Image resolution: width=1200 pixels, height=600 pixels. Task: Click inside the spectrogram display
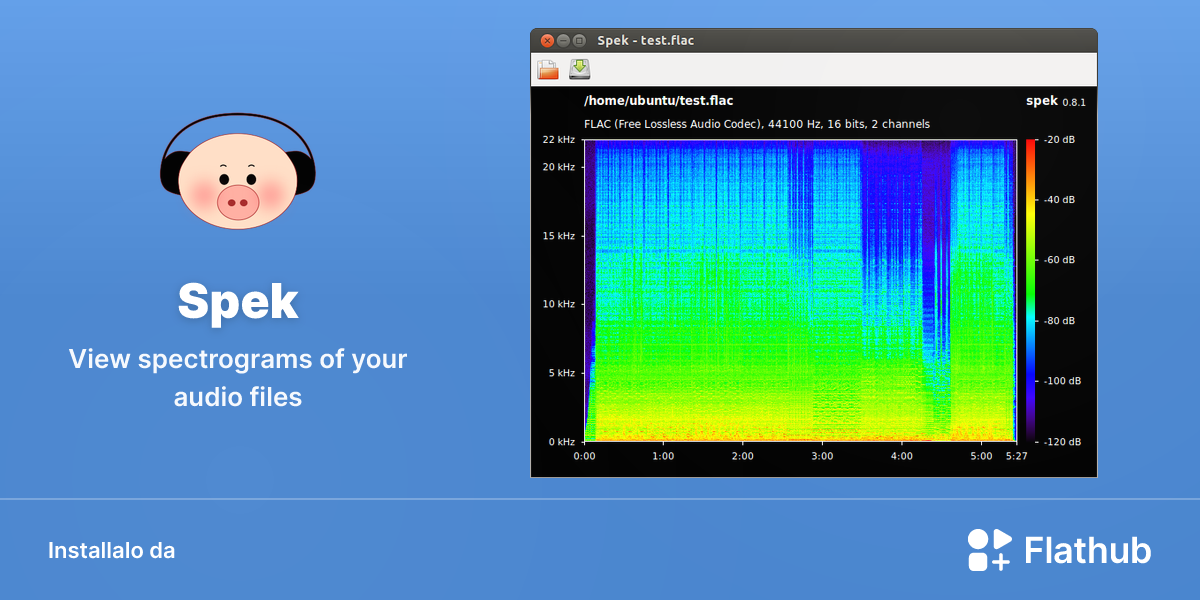coord(800,290)
